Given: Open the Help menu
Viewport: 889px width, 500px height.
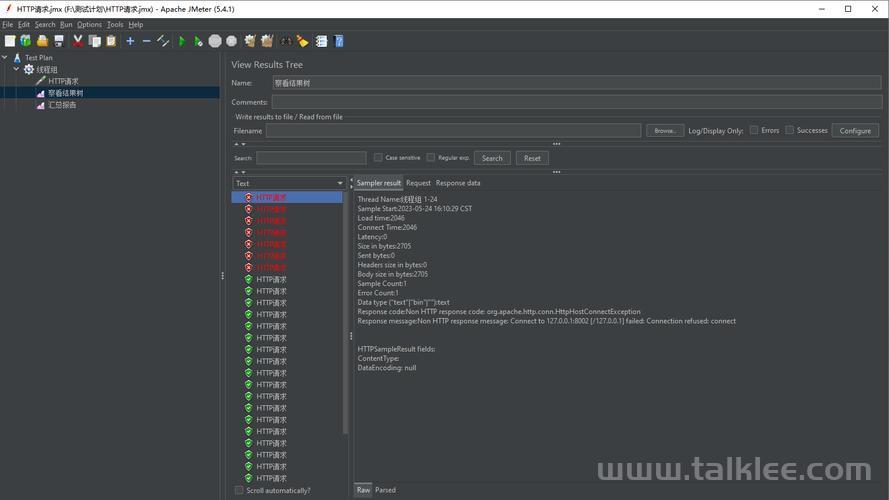Looking at the screenshot, I should [x=136, y=24].
